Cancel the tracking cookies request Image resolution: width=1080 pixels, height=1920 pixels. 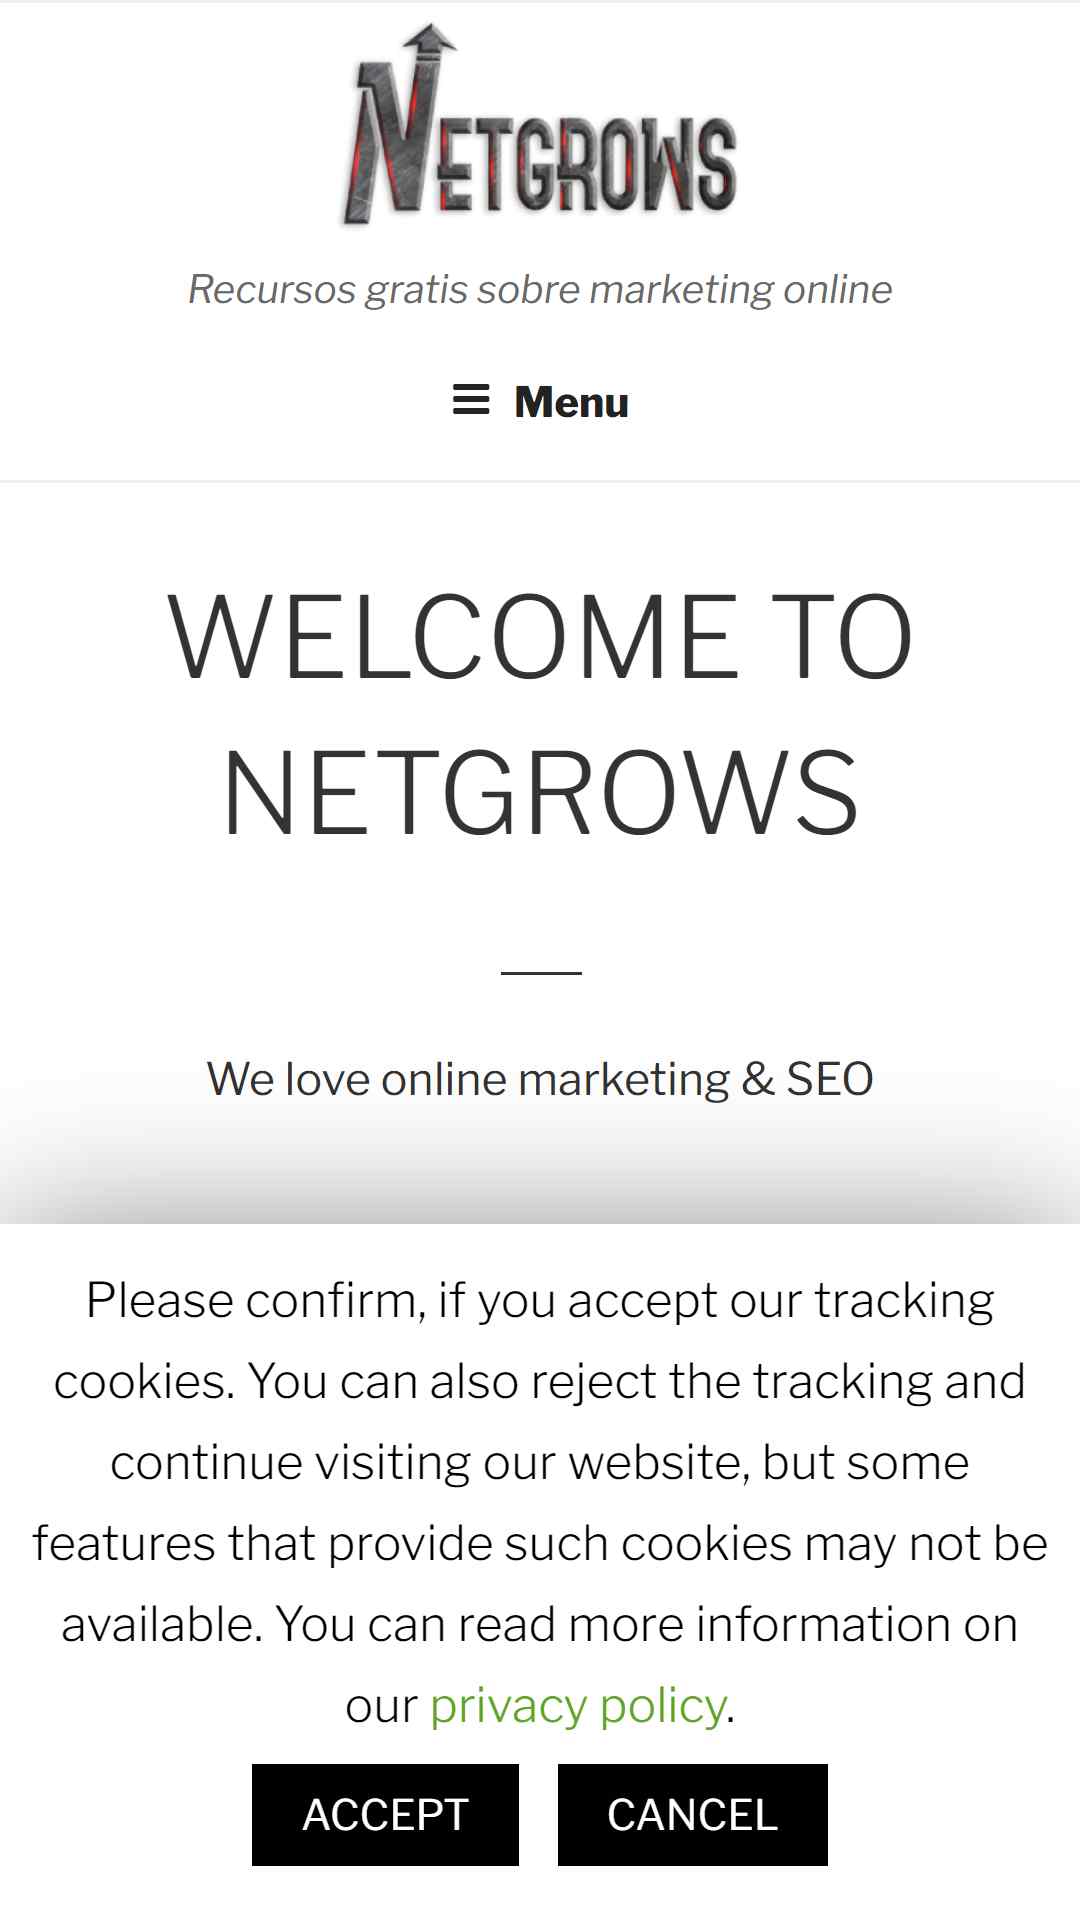pos(693,1815)
